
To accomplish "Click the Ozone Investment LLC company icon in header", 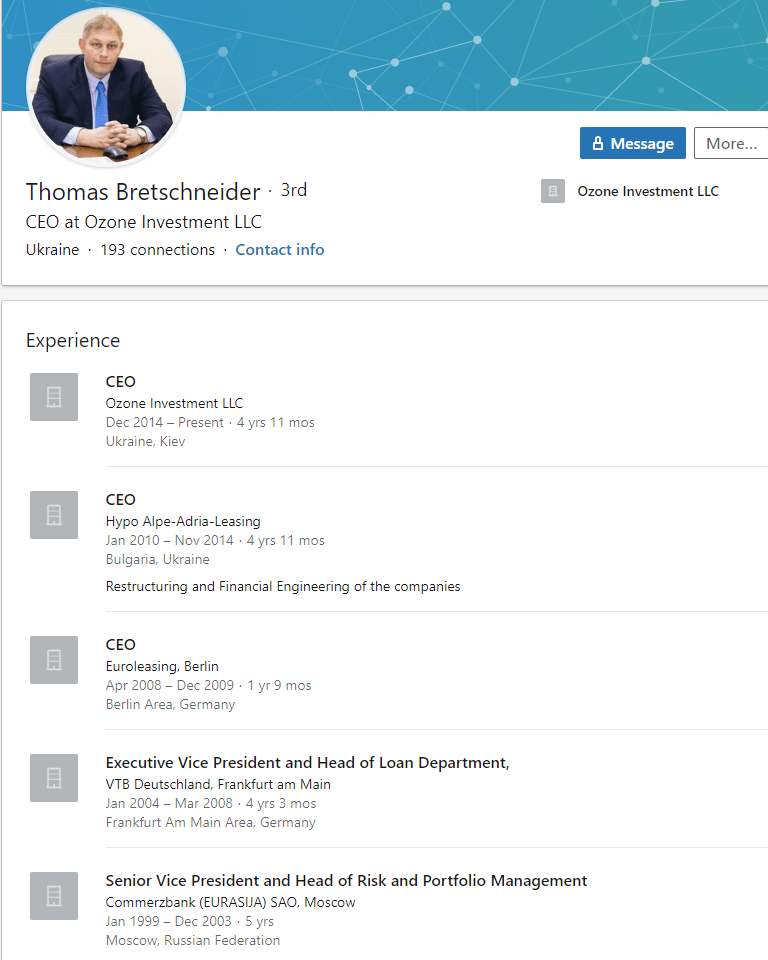I will 553,191.
